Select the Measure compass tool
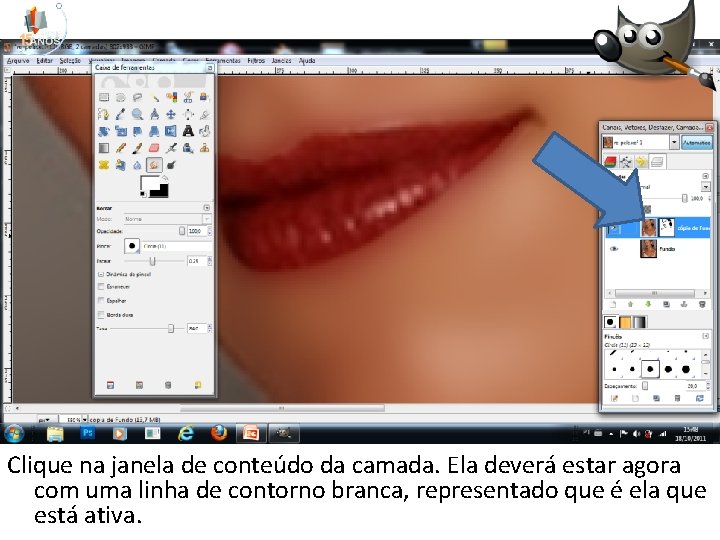Screen dimensions: 720x540 154,114
